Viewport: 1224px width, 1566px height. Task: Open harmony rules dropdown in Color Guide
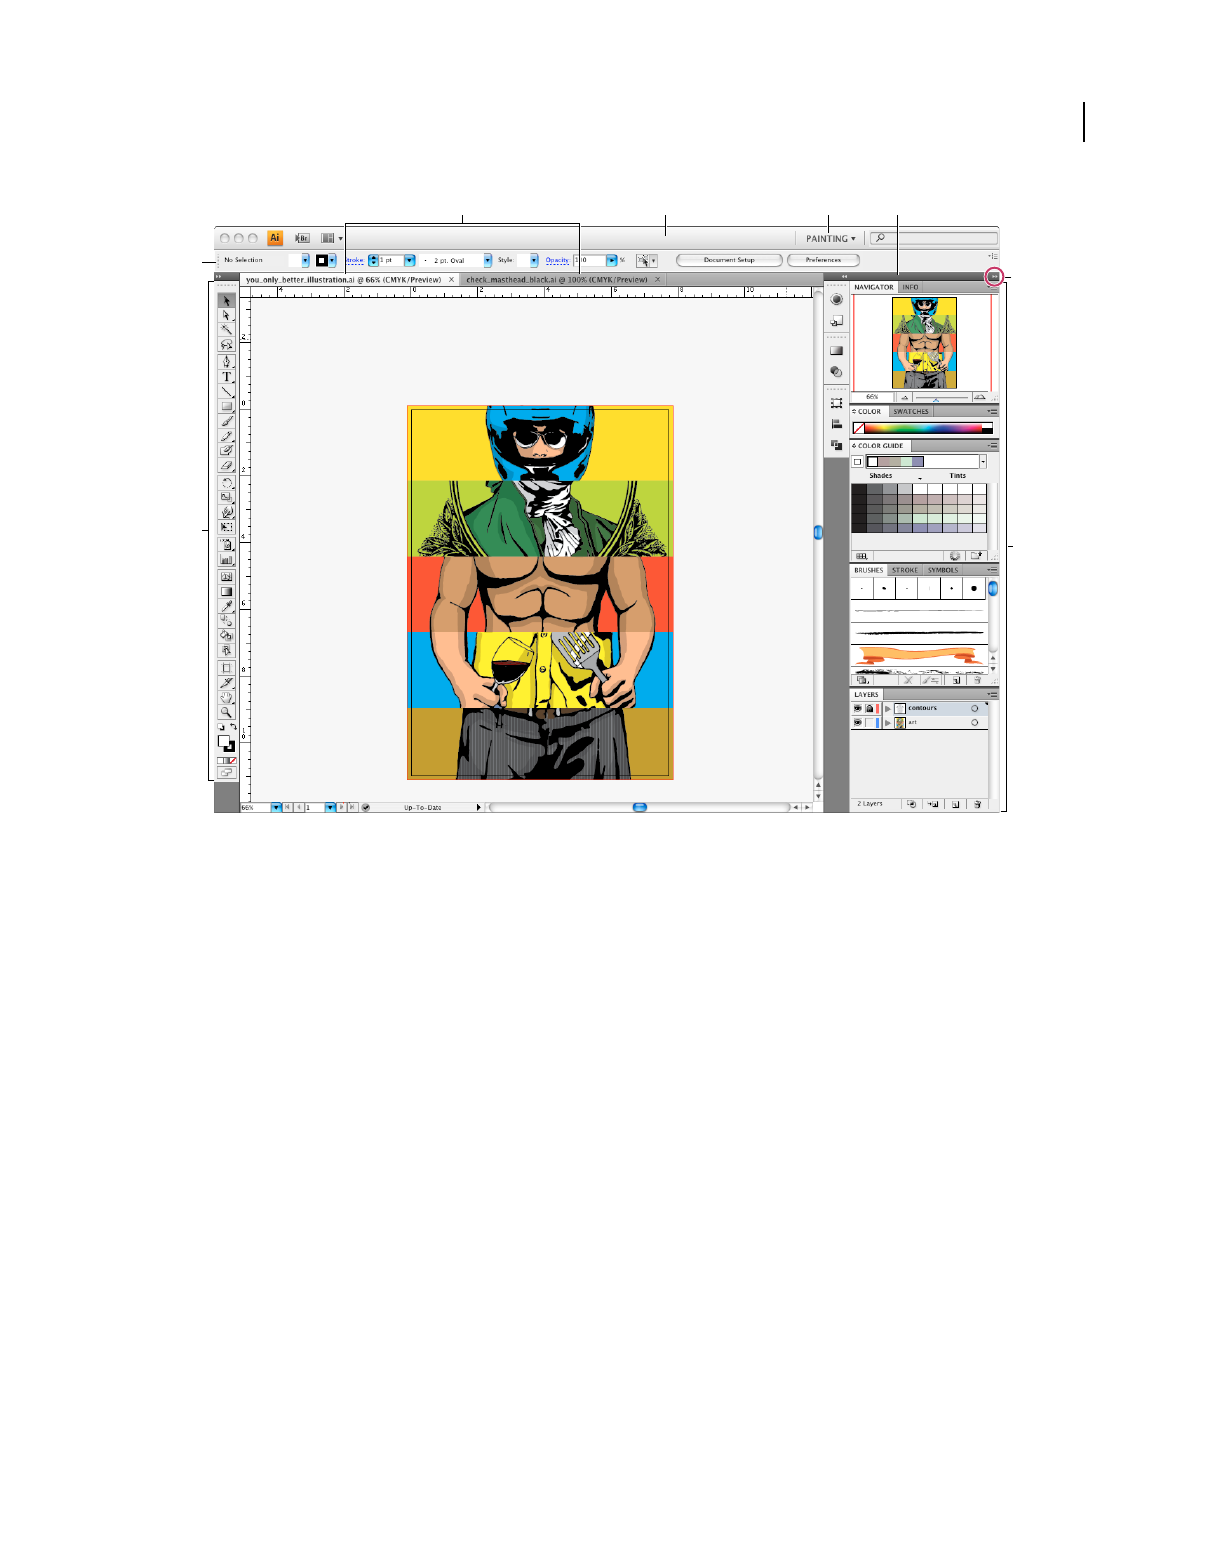(x=983, y=461)
